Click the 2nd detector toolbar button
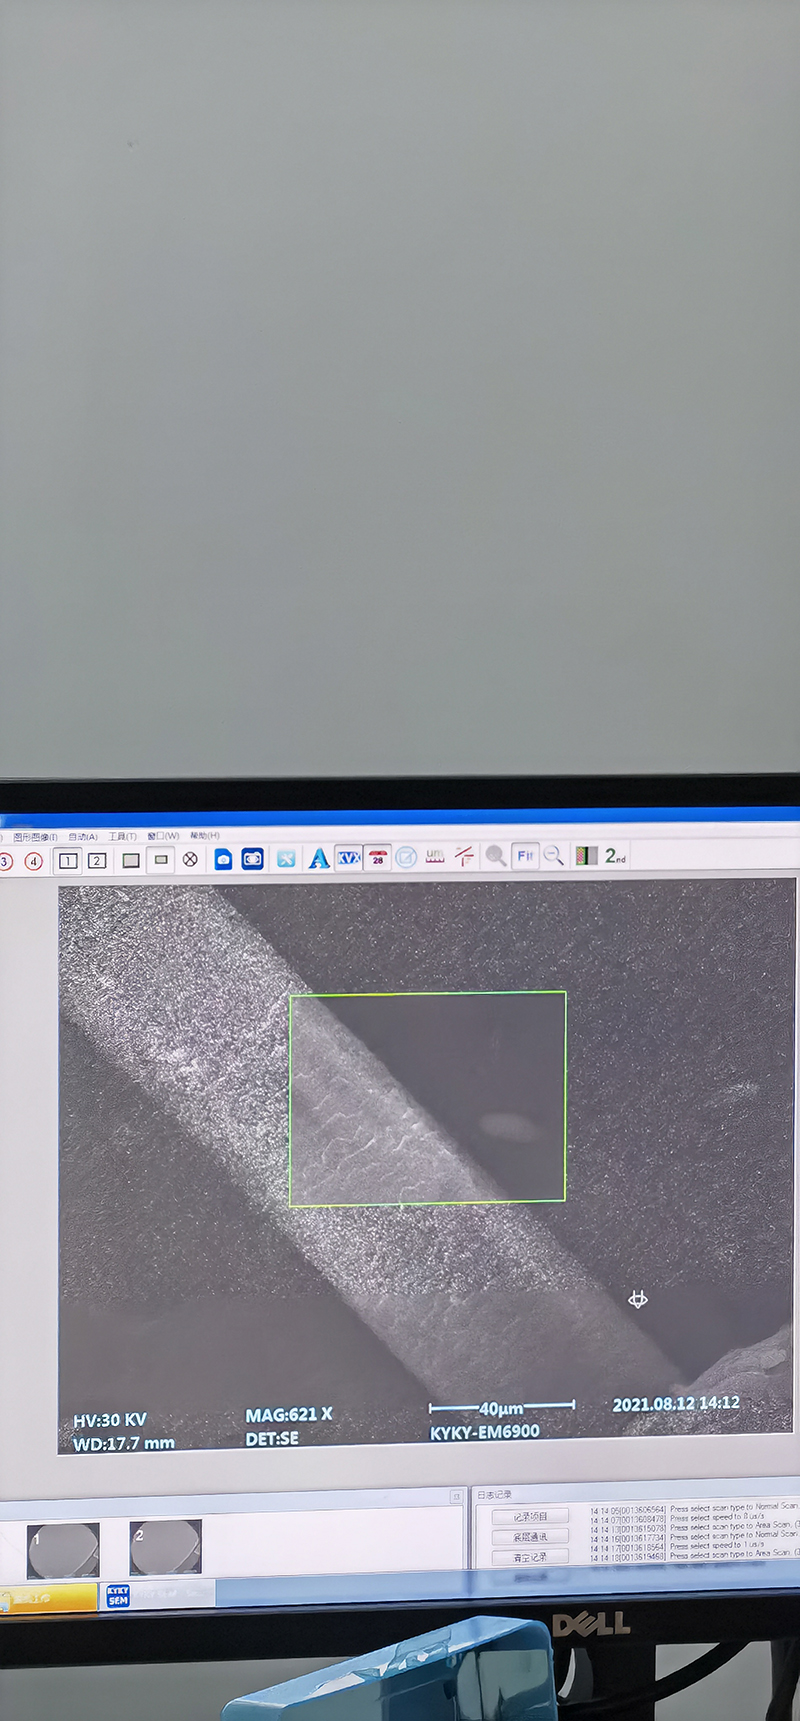This screenshot has height=1721, width=800. tap(615, 856)
